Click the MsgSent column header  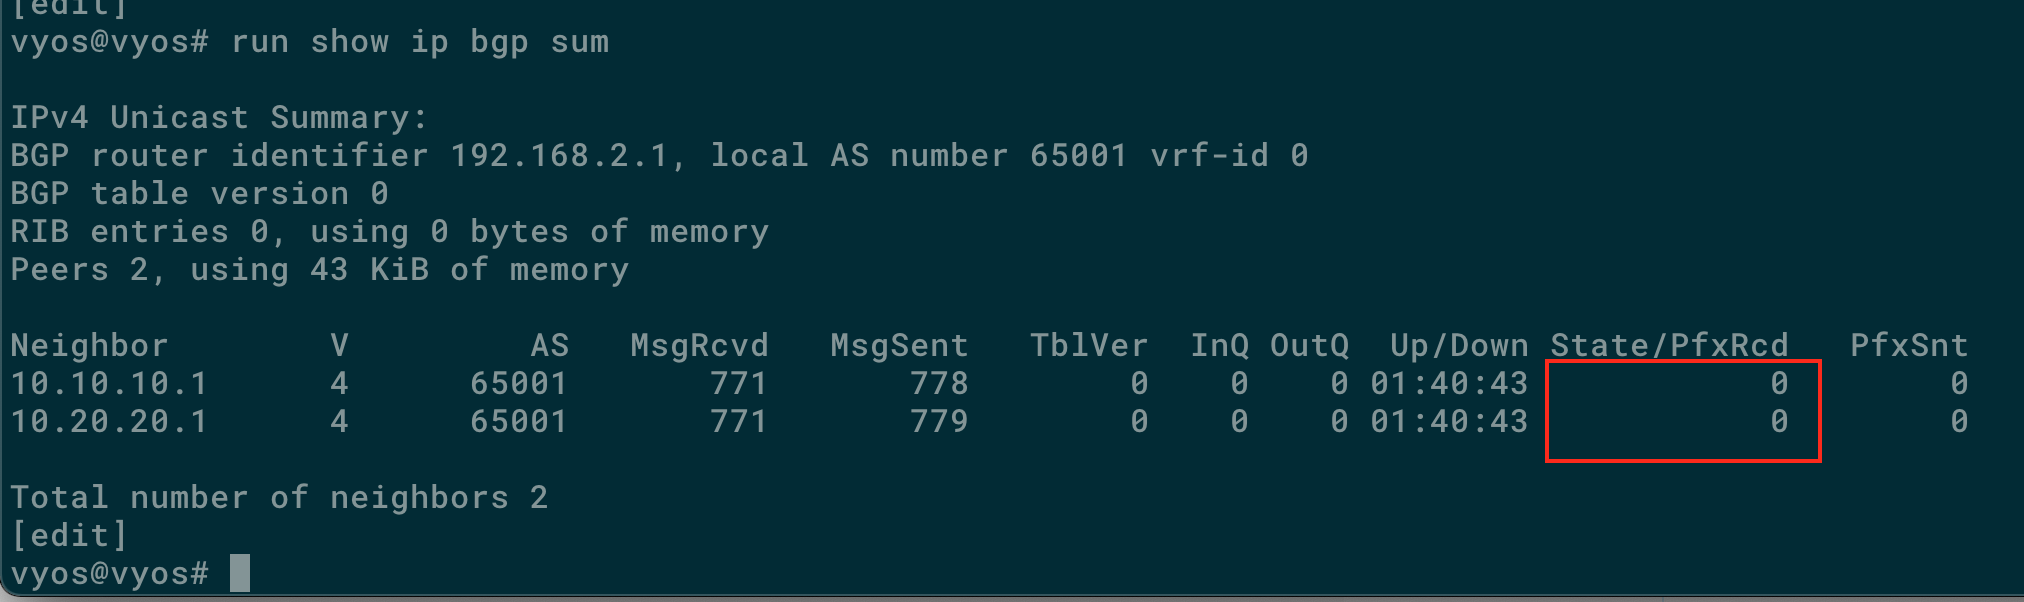pyautogui.click(x=899, y=346)
